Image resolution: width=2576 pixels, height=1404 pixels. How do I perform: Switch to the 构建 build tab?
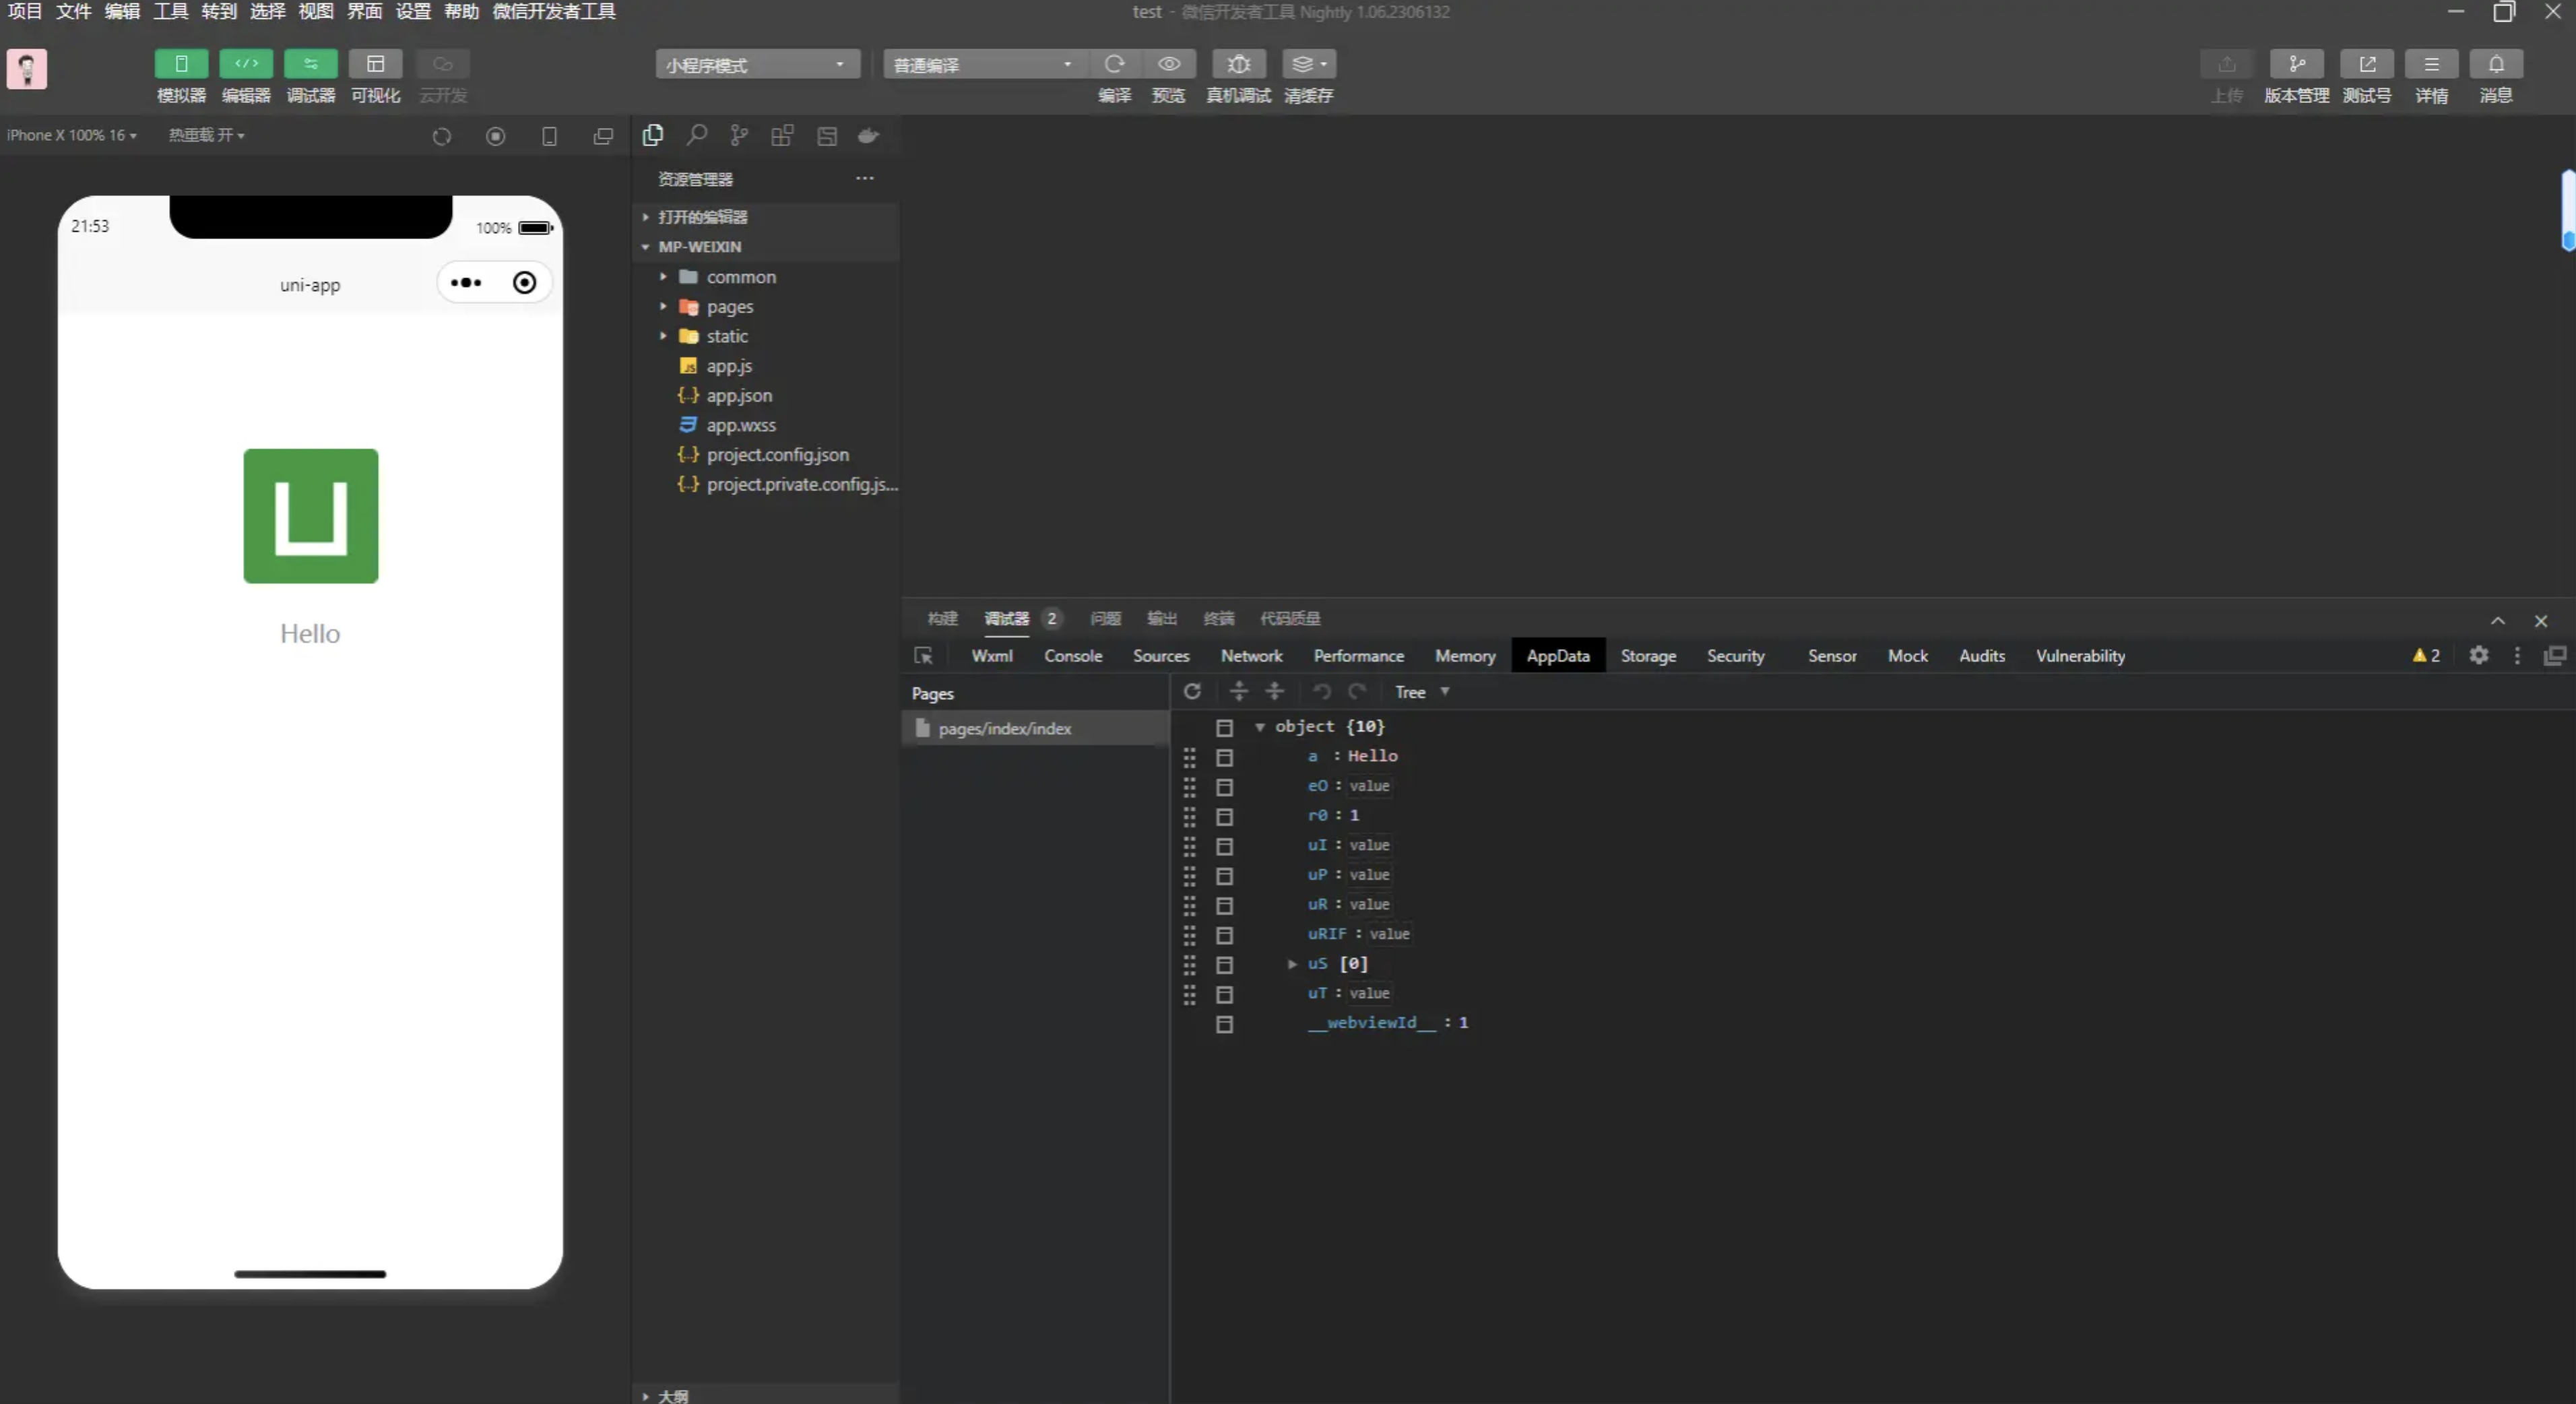pyautogui.click(x=942, y=619)
